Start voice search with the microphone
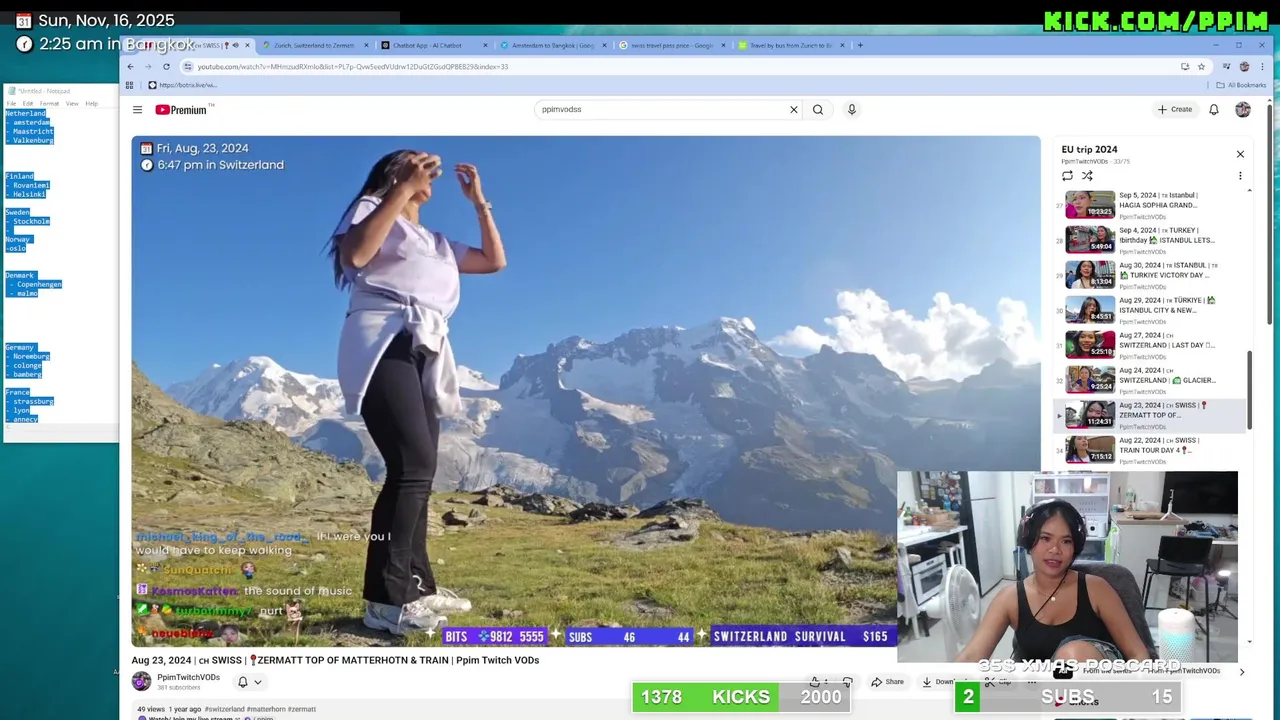The height and width of the screenshot is (720, 1280). click(x=852, y=110)
